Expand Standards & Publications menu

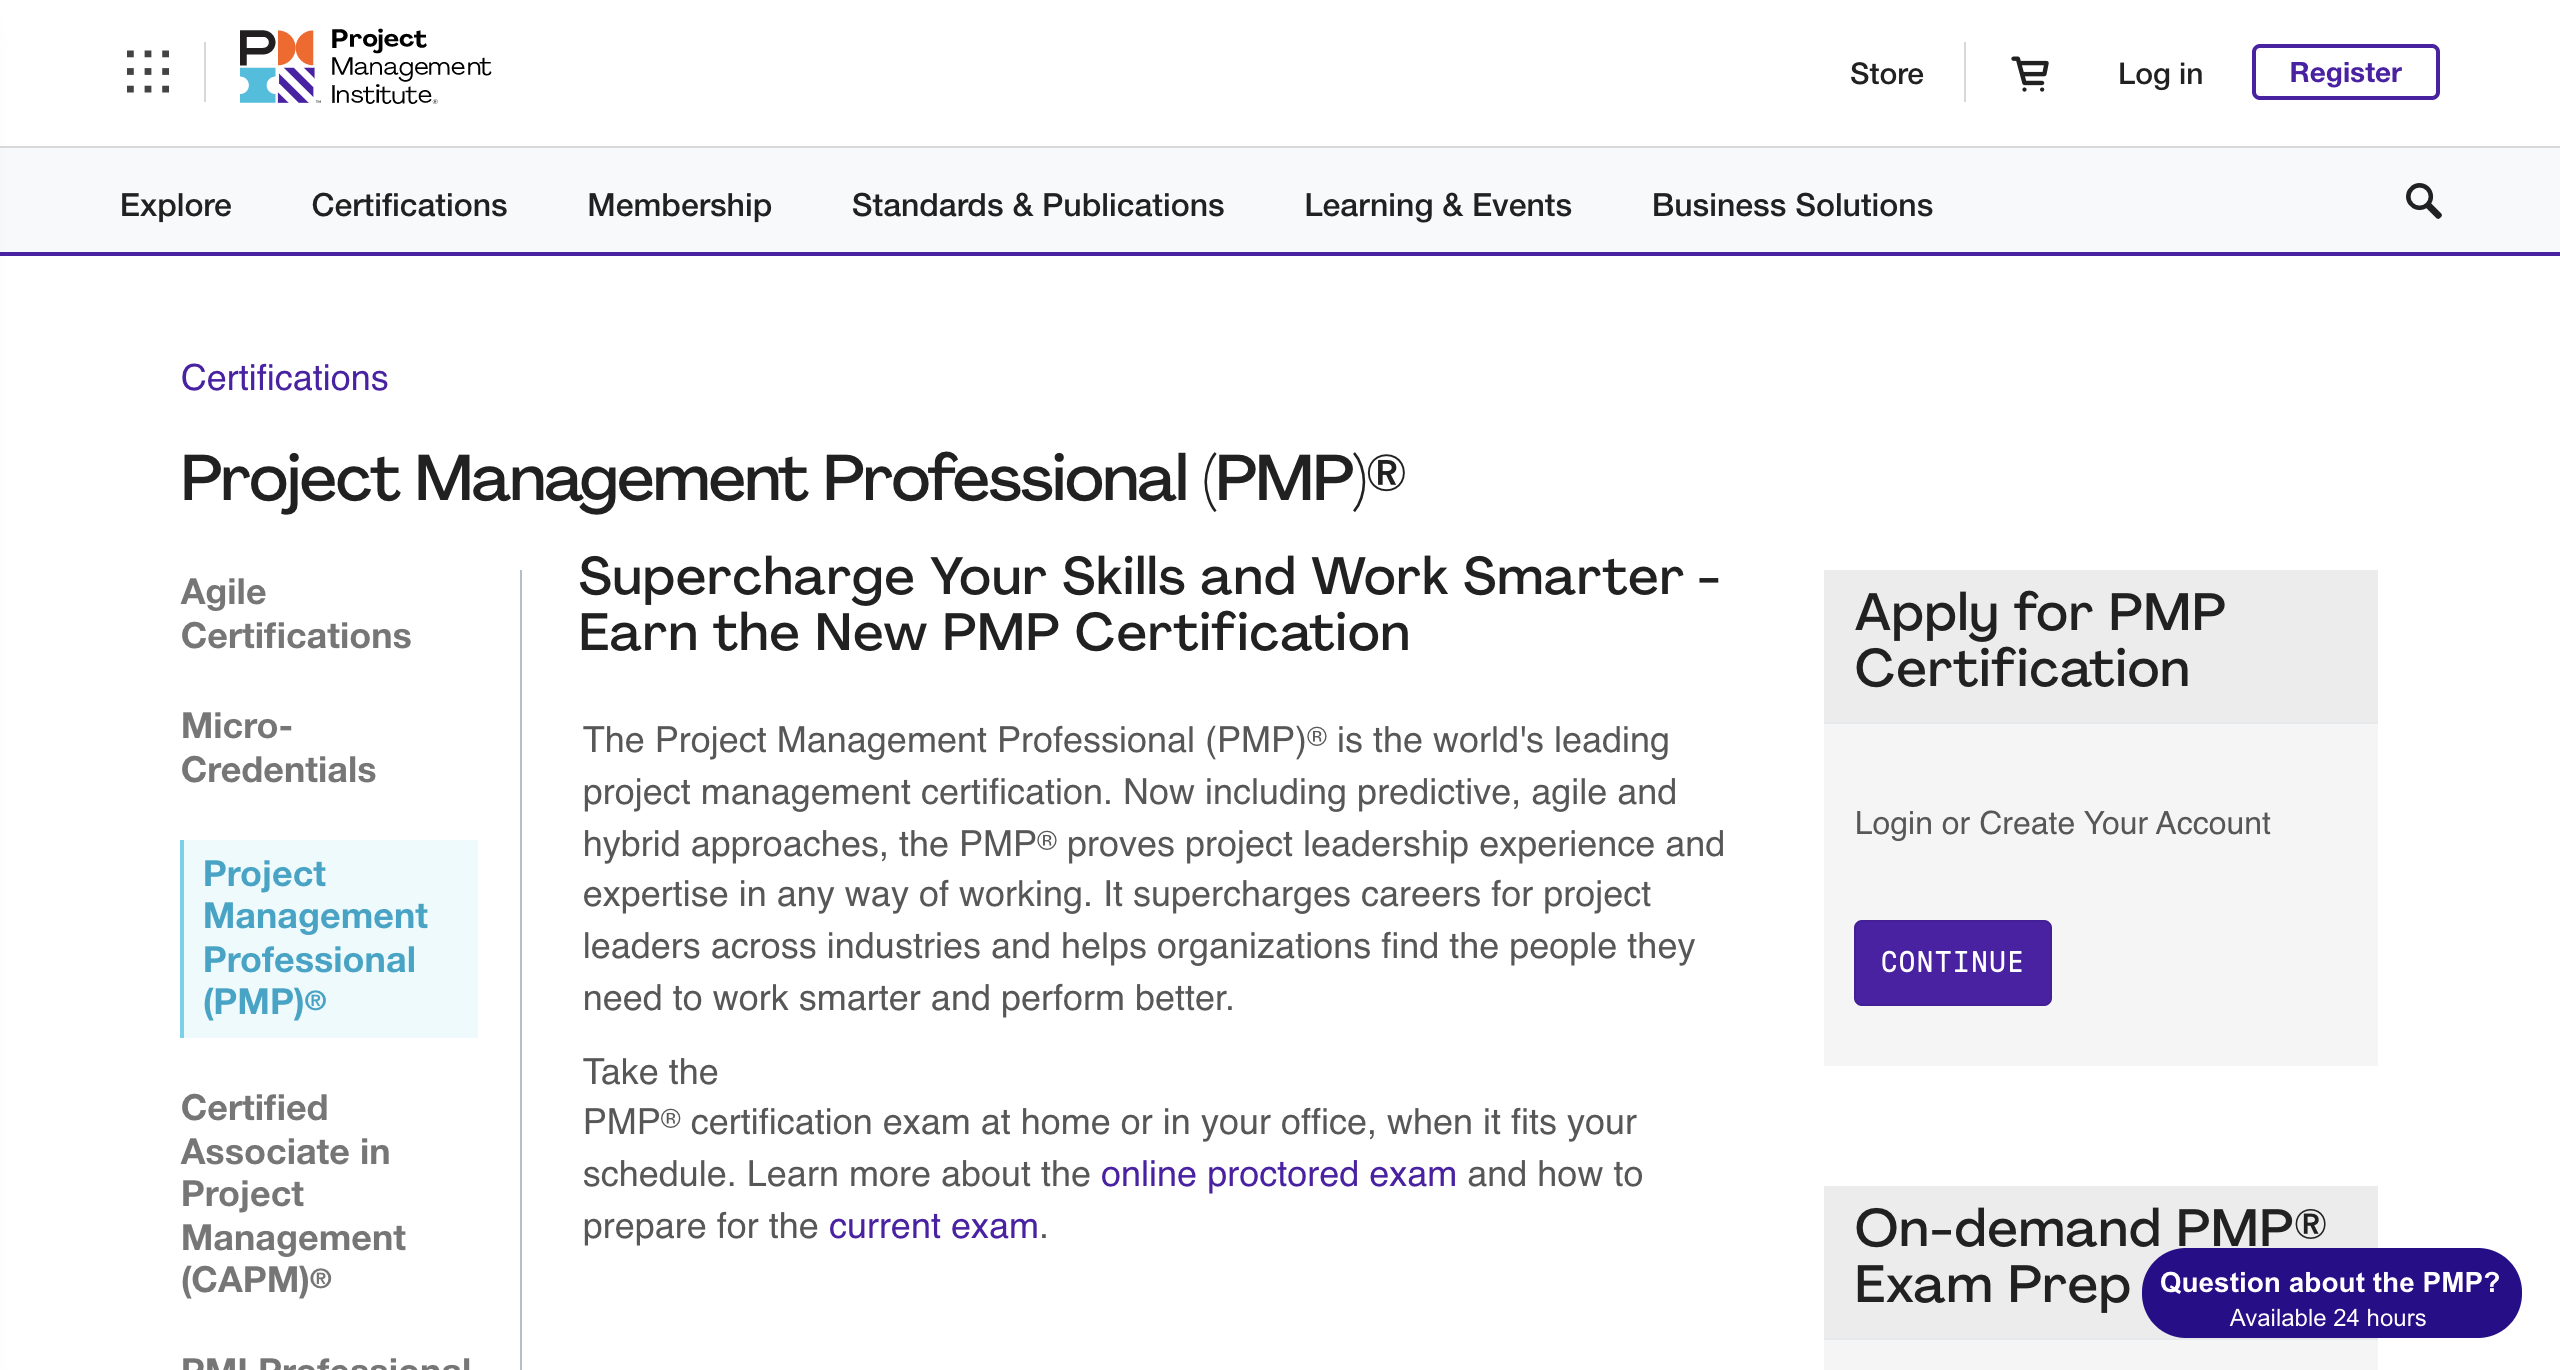pos(1037,204)
